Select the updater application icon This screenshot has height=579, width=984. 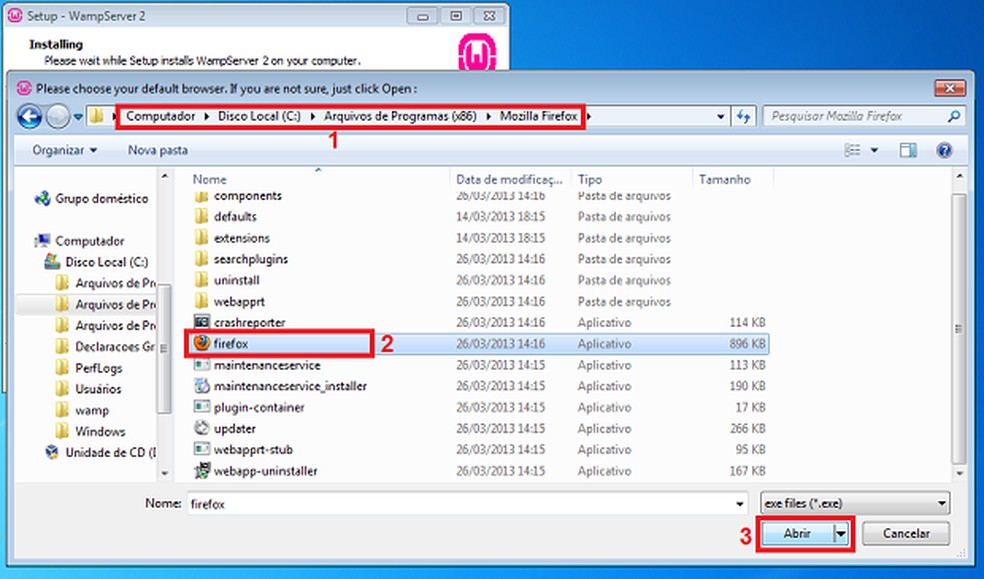(x=201, y=428)
